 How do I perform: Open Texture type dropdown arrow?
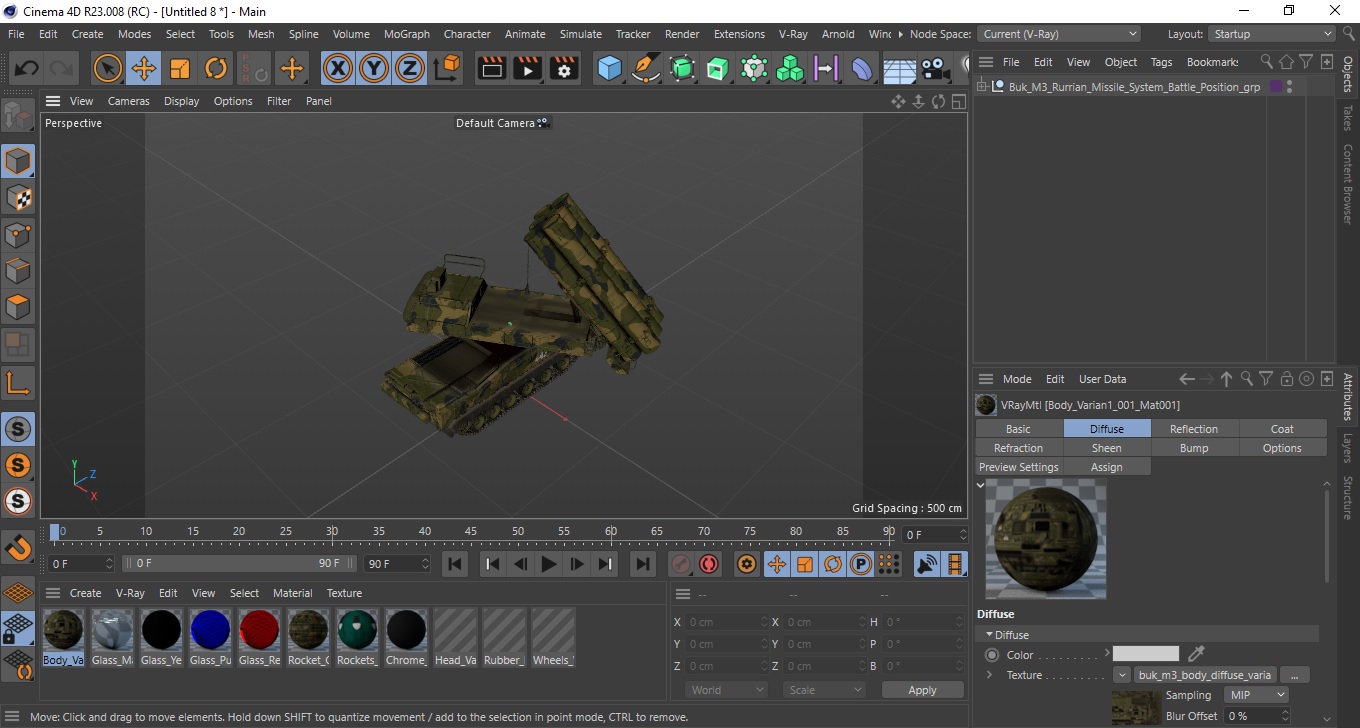[x=1122, y=675]
